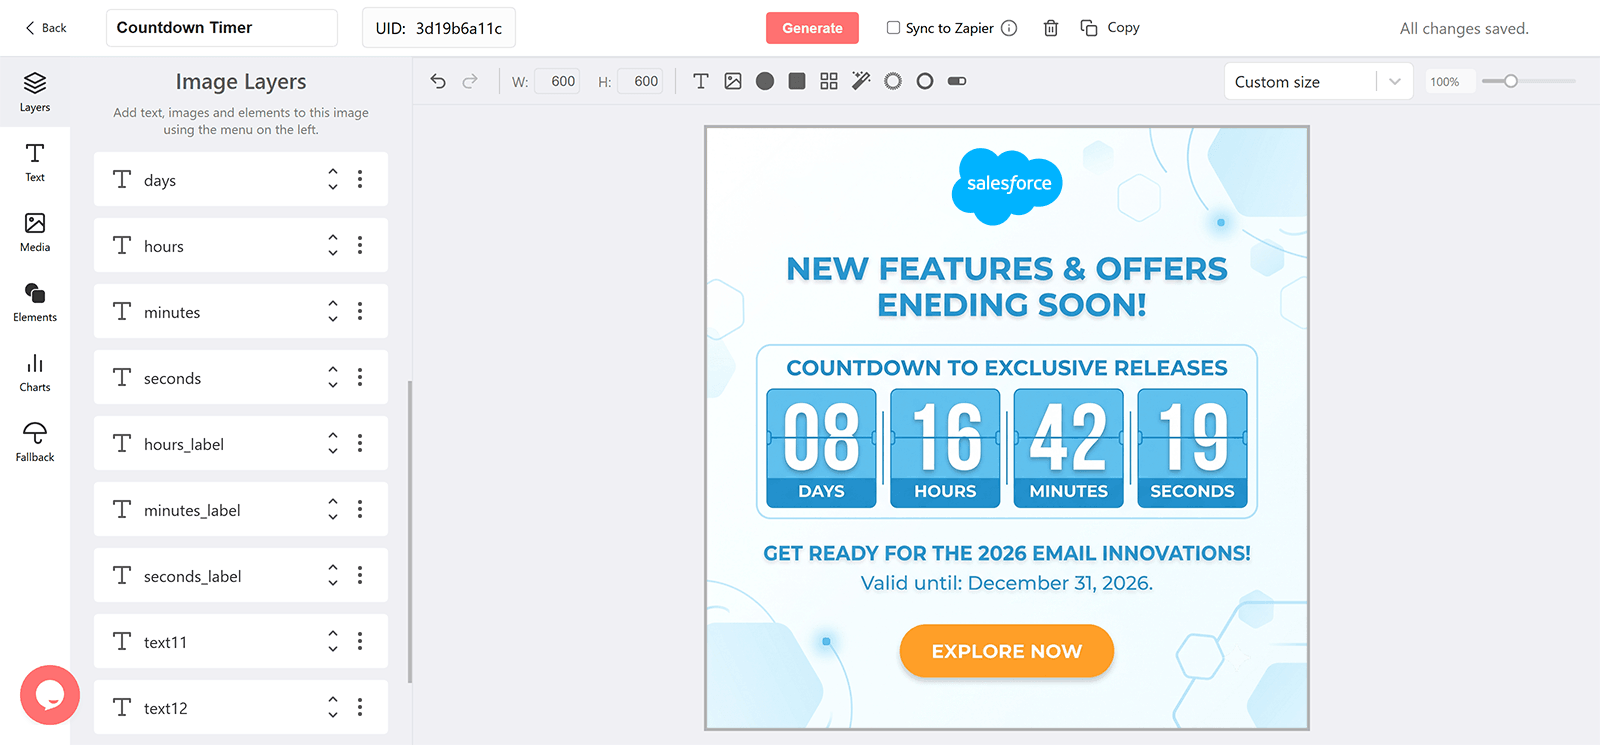1600x745 pixels.
Task: Add the progress bar pill element
Action: pyautogui.click(x=957, y=81)
